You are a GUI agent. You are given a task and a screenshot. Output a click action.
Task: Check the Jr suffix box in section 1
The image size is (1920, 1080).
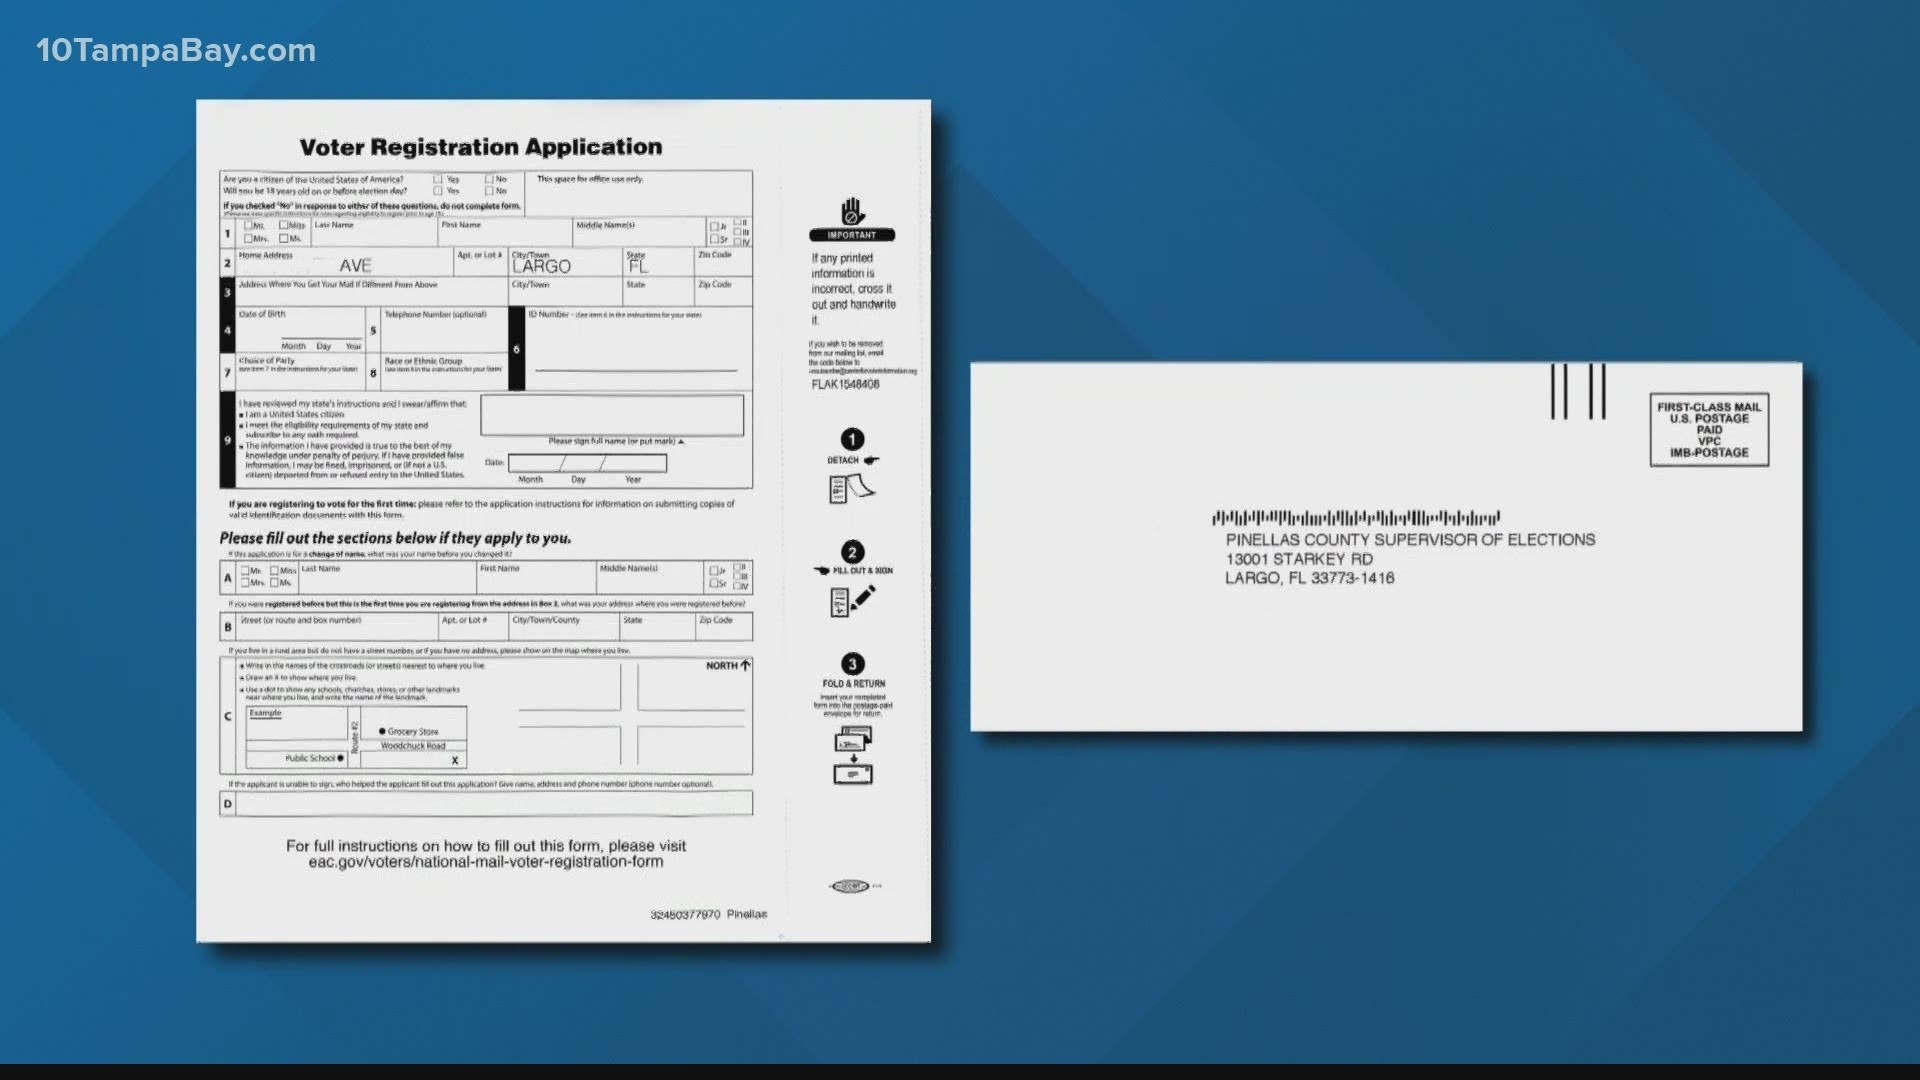(x=714, y=227)
